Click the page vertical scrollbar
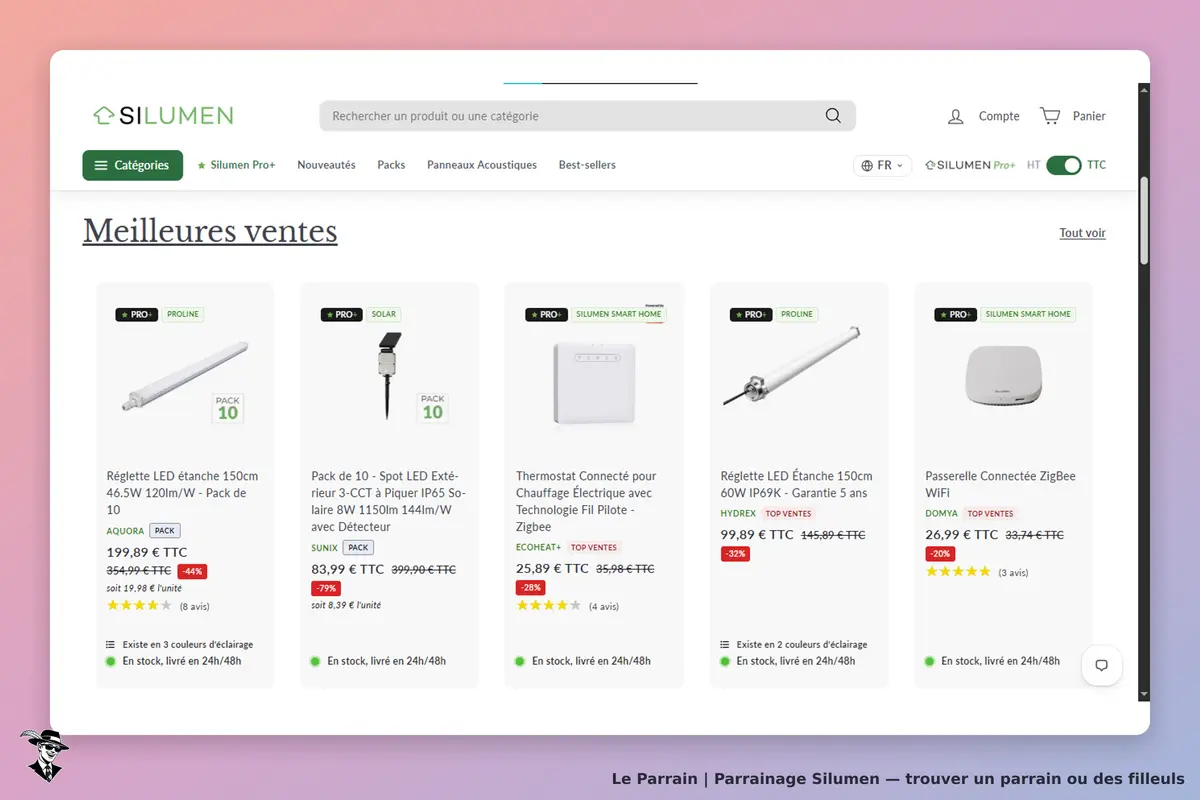The height and width of the screenshot is (800, 1200). [1144, 220]
